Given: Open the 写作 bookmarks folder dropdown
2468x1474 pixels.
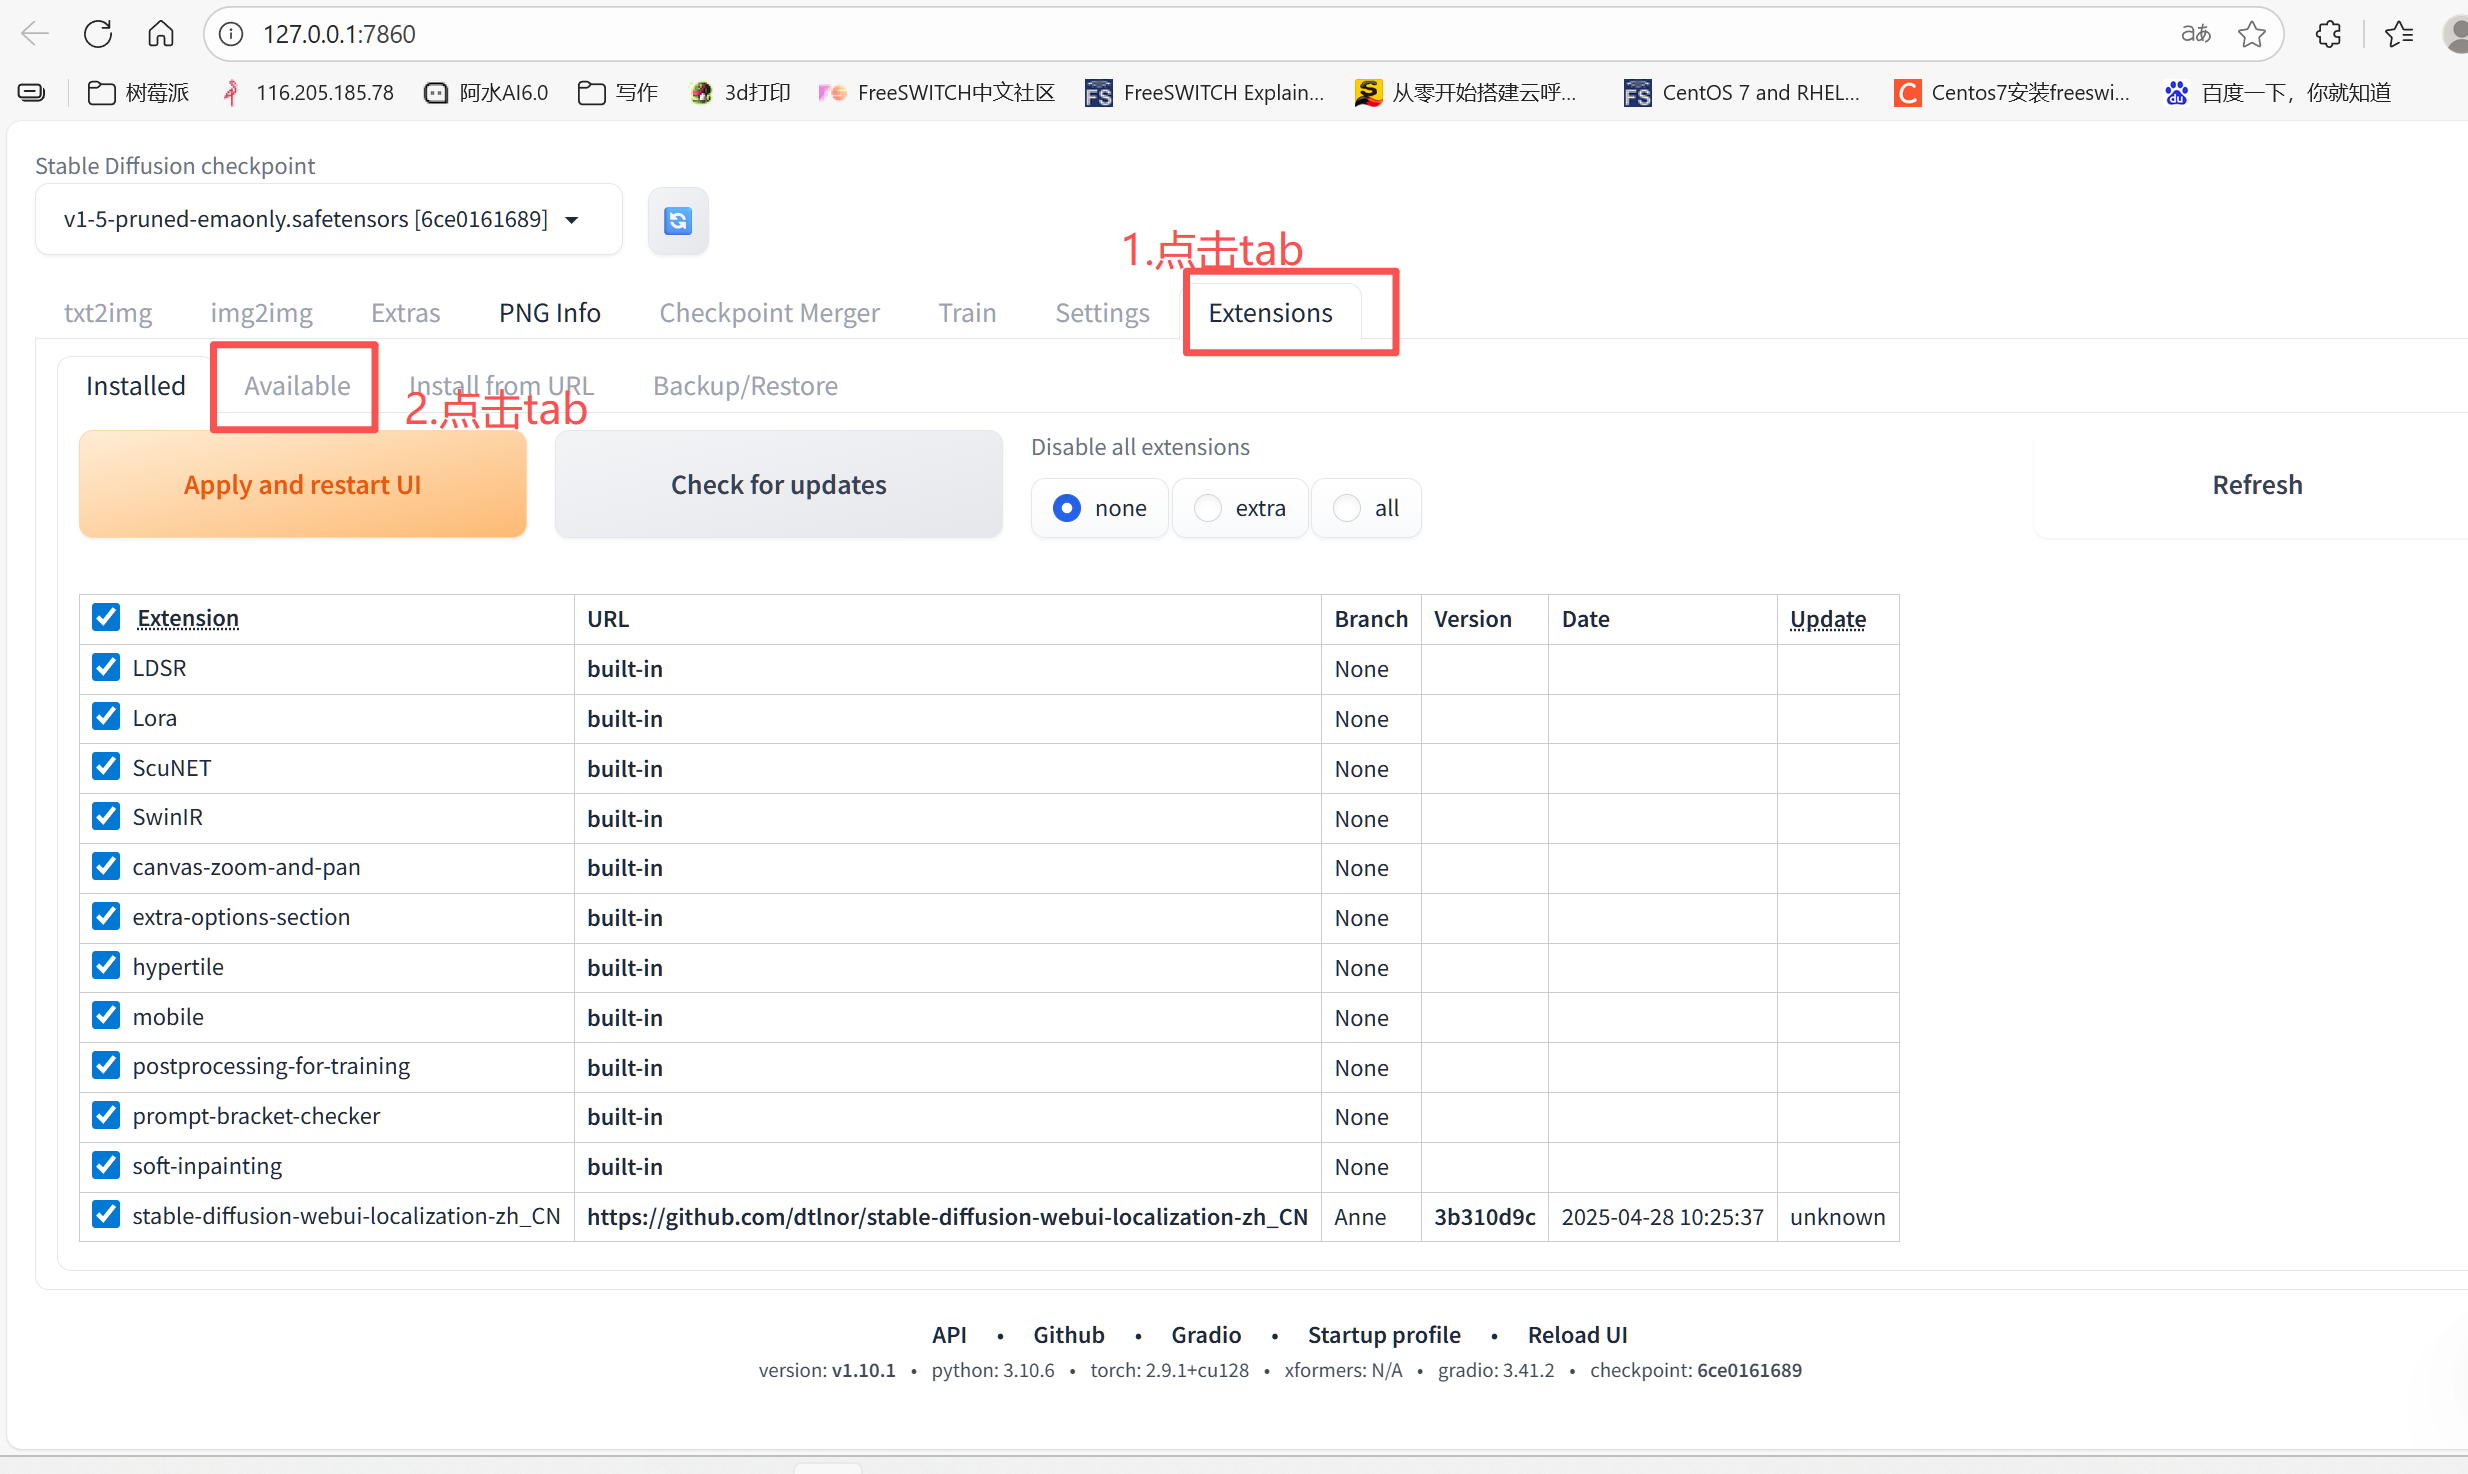Looking at the screenshot, I should [x=618, y=93].
